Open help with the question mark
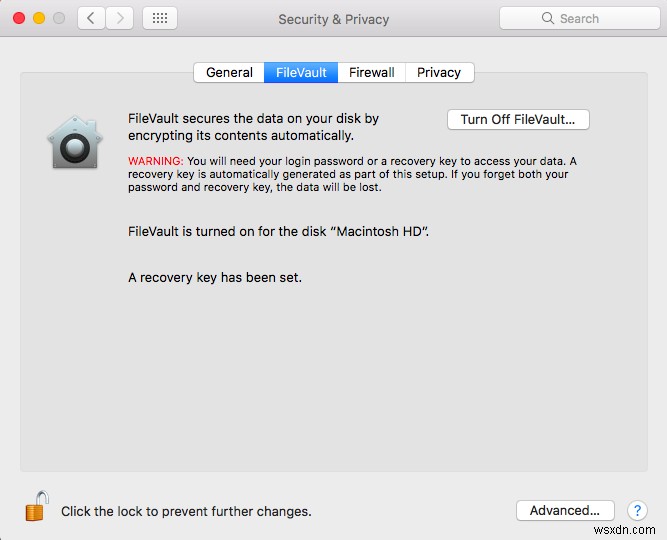The height and width of the screenshot is (540, 667). pyautogui.click(x=637, y=511)
